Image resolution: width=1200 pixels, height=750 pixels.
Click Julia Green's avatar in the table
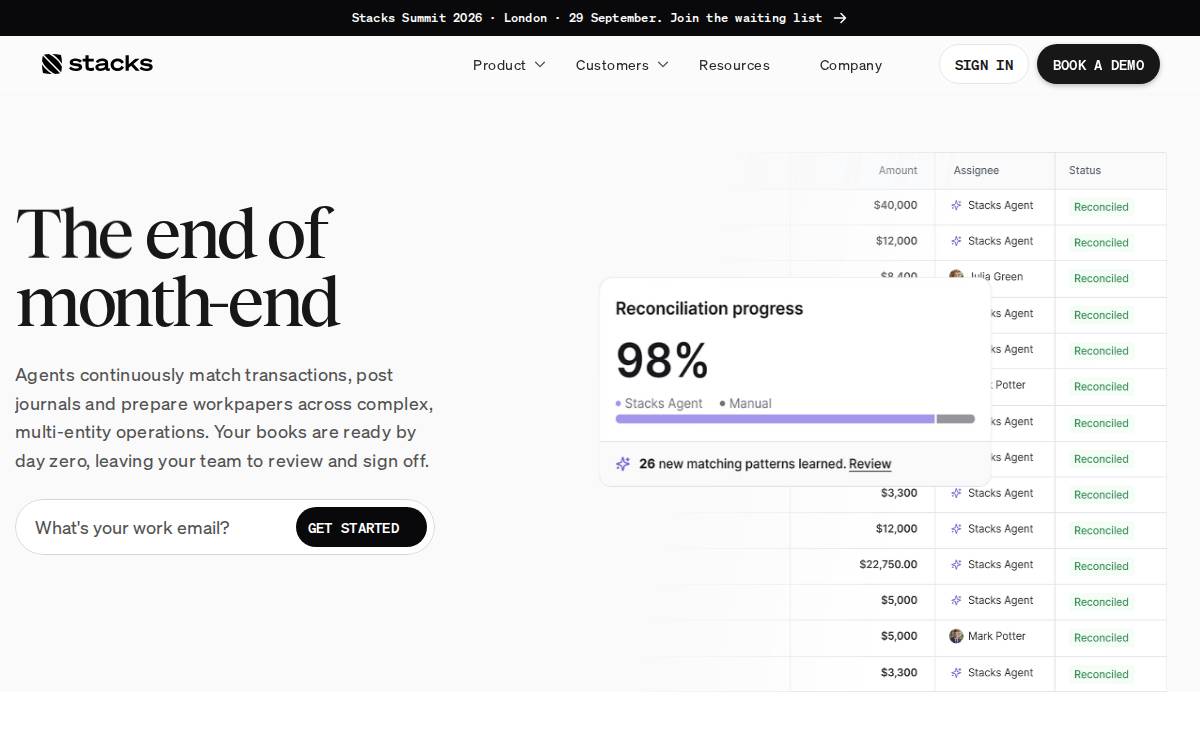click(x=956, y=275)
